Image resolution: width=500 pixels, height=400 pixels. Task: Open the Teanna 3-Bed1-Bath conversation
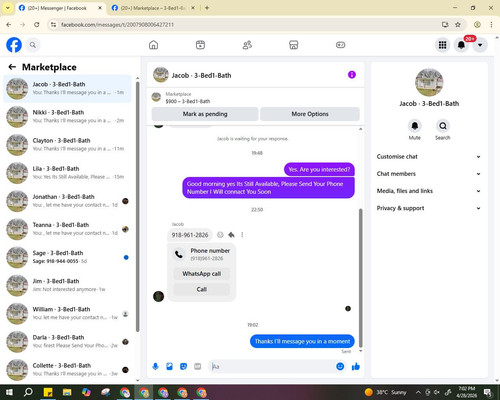(67, 229)
